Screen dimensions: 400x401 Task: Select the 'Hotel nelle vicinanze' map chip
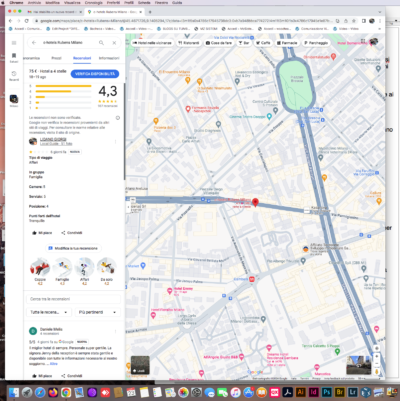(x=152, y=43)
